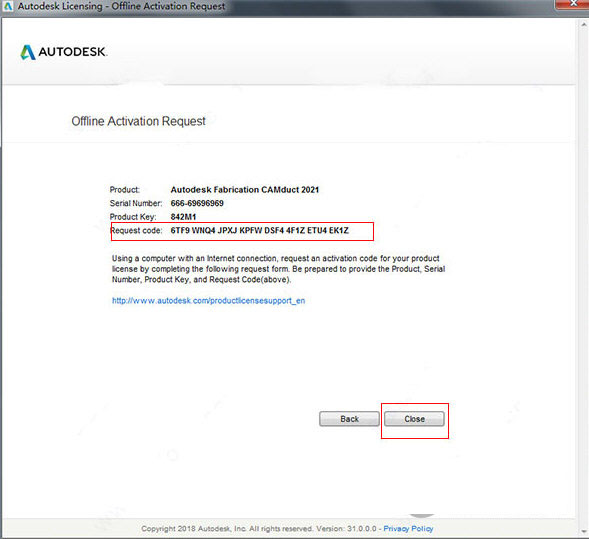Click the paragraph starting 'Using a computer with'
The image size is (589, 539).
[x=278, y=269]
